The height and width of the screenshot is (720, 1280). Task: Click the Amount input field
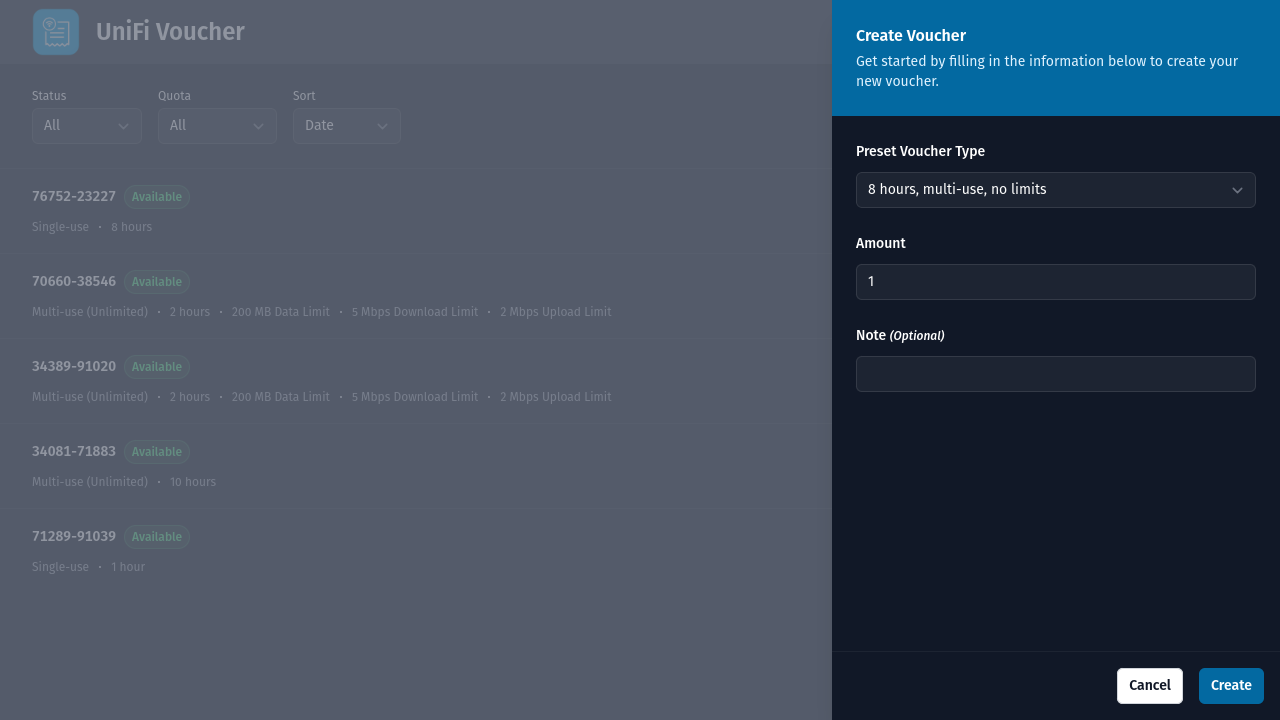pos(1056,281)
